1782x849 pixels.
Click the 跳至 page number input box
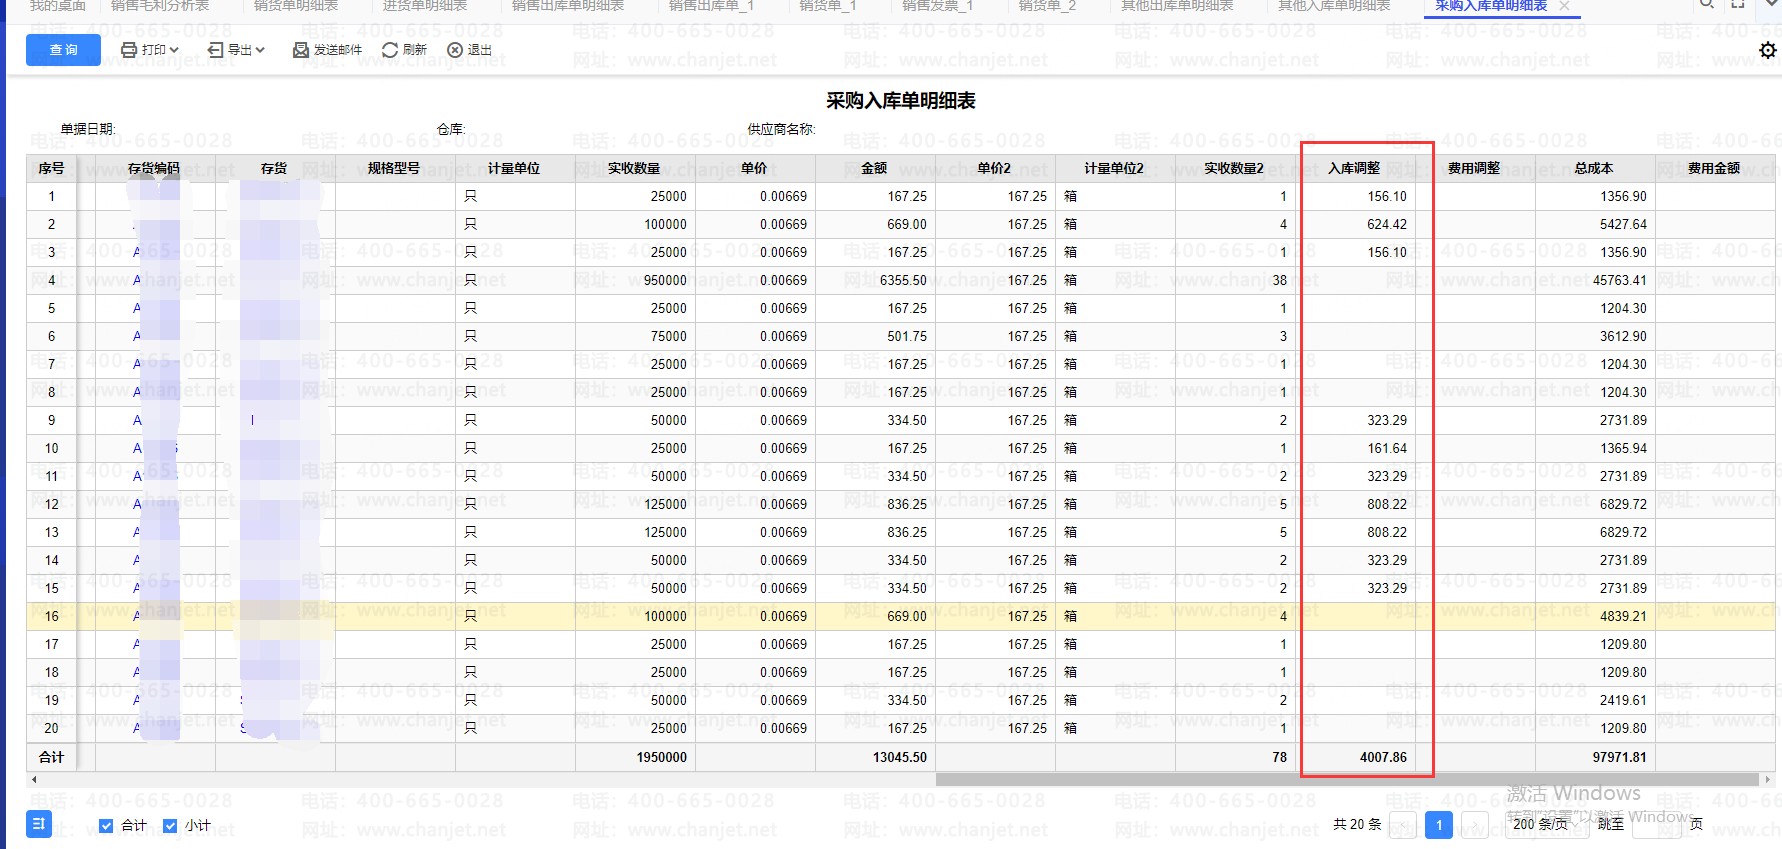(1655, 825)
